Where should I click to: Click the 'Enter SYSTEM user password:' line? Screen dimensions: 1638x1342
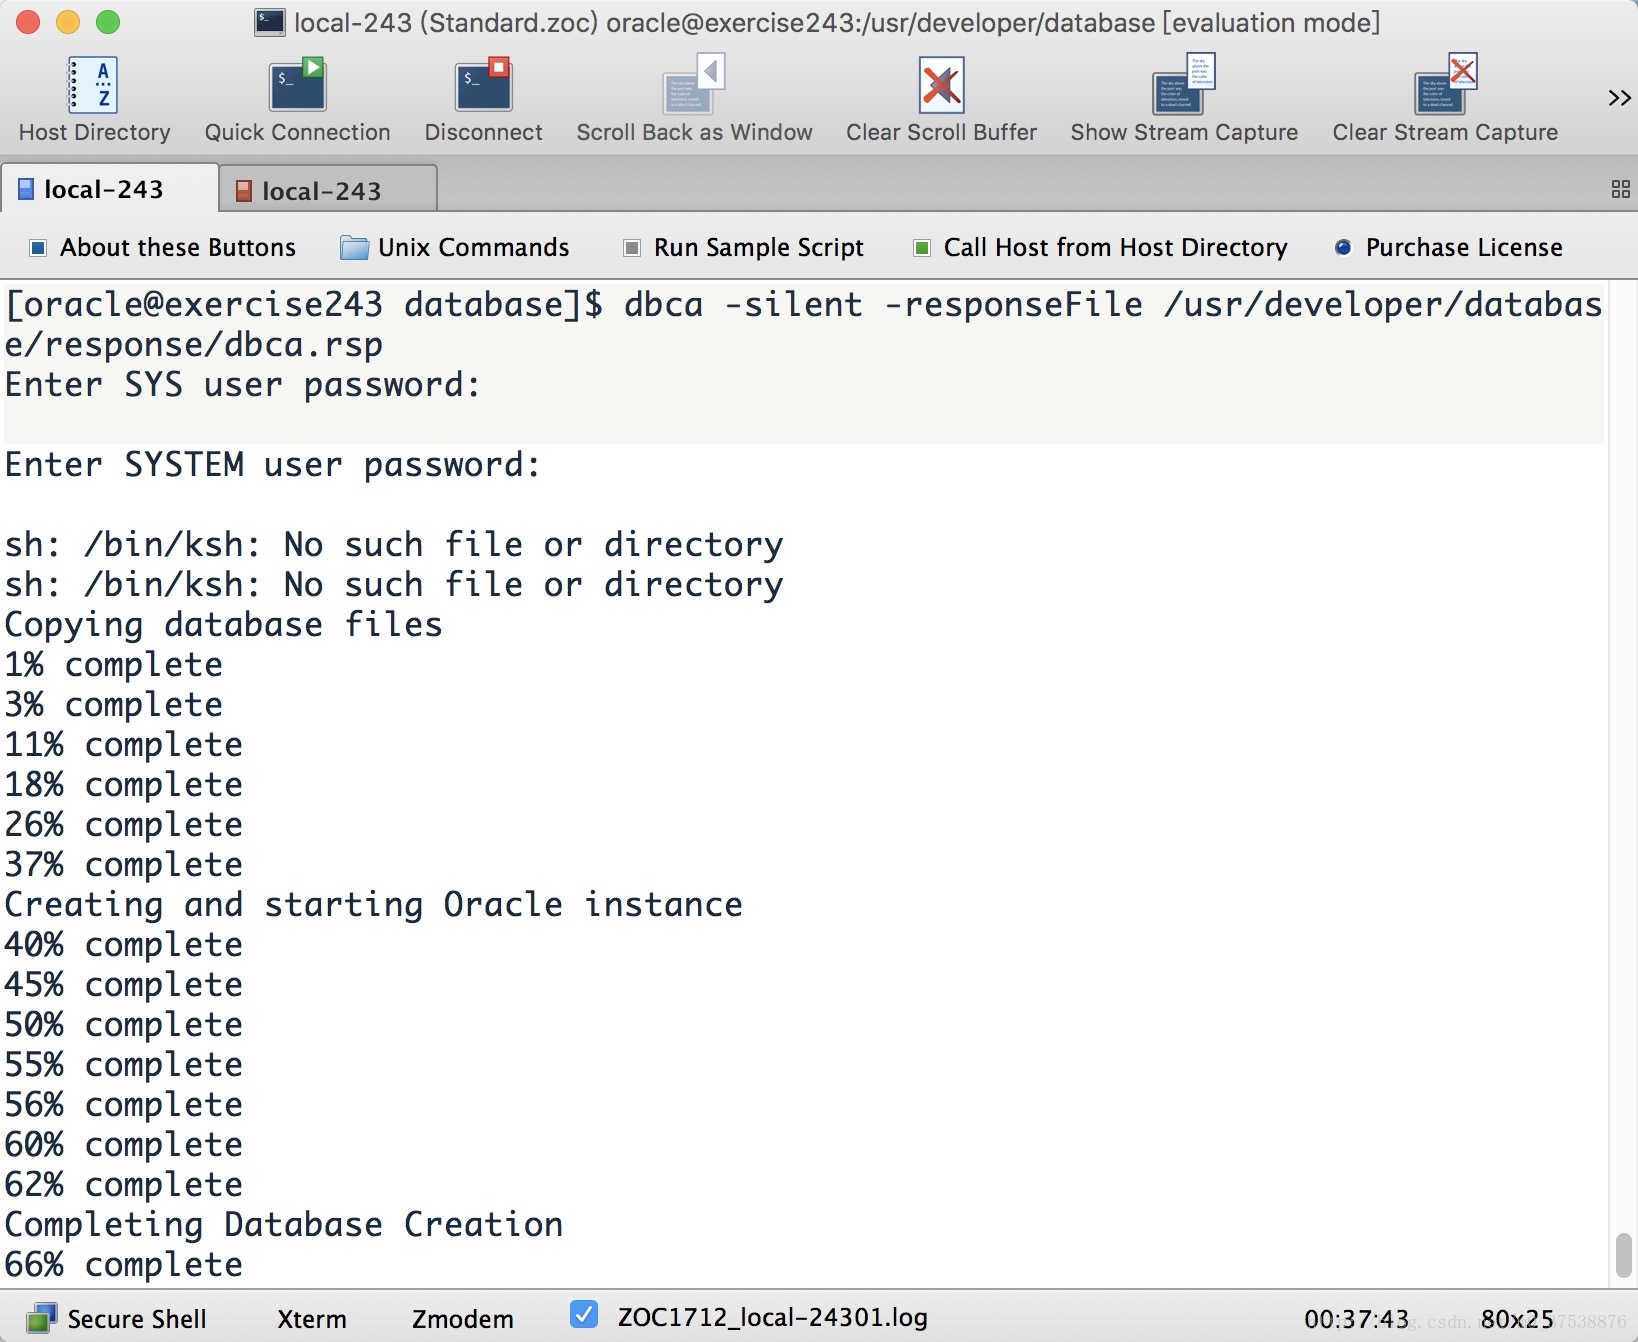click(273, 465)
